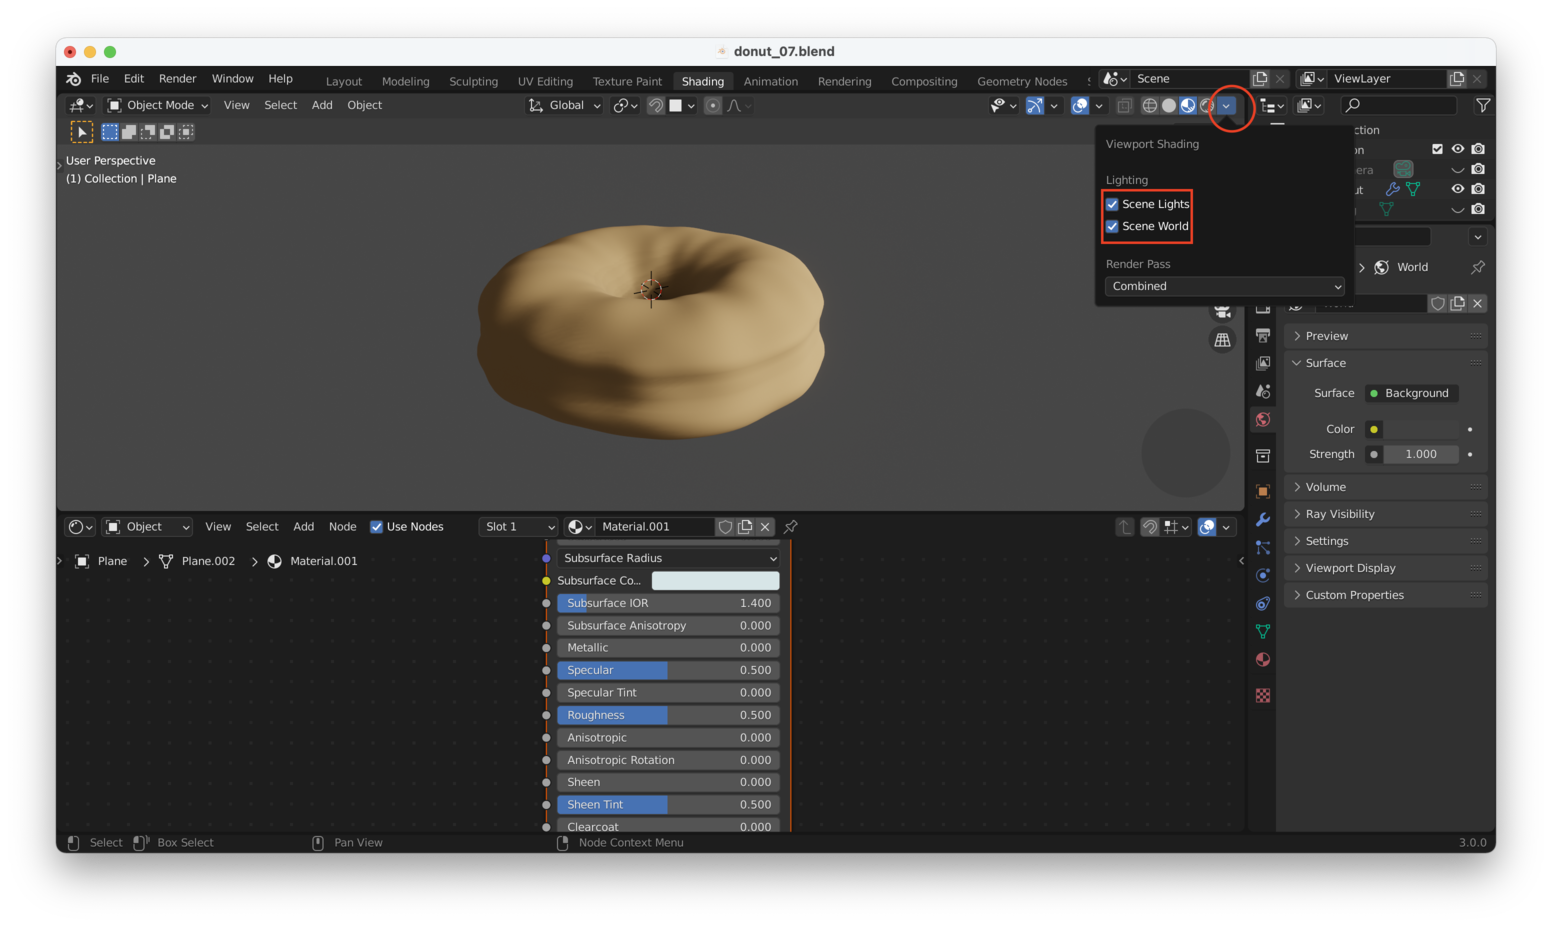The width and height of the screenshot is (1552, 927).
Task: Open the Texture properties tab (checker icon)
Action: [1262, 695]
